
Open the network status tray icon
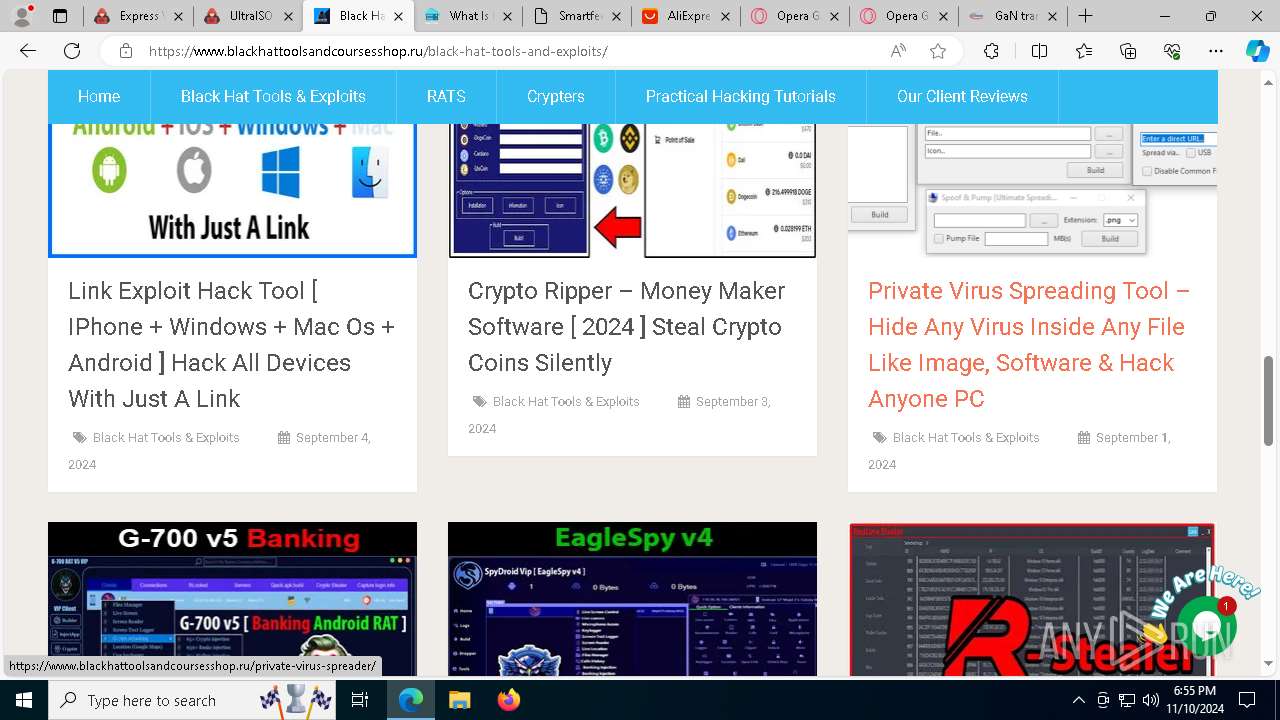[x=1127, y=700]
